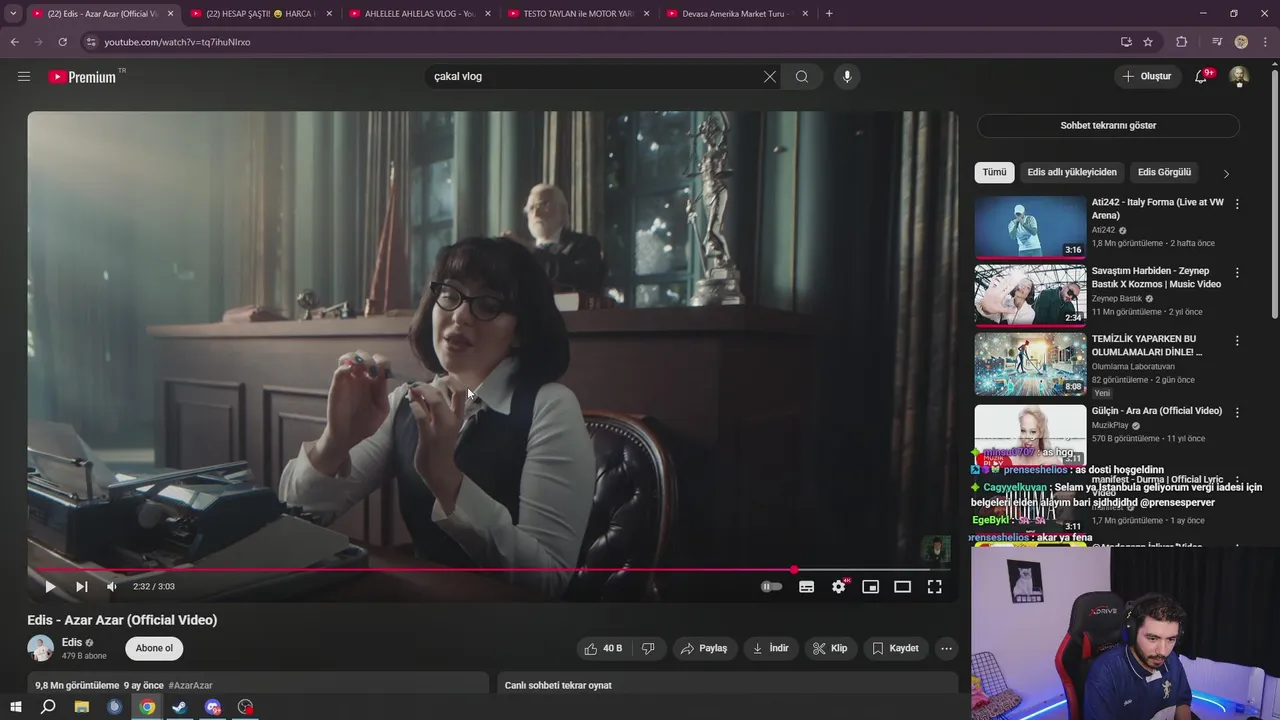Reload the current page
The image size is (1280, 720).
pyautogui.click(x=62, y=42)
